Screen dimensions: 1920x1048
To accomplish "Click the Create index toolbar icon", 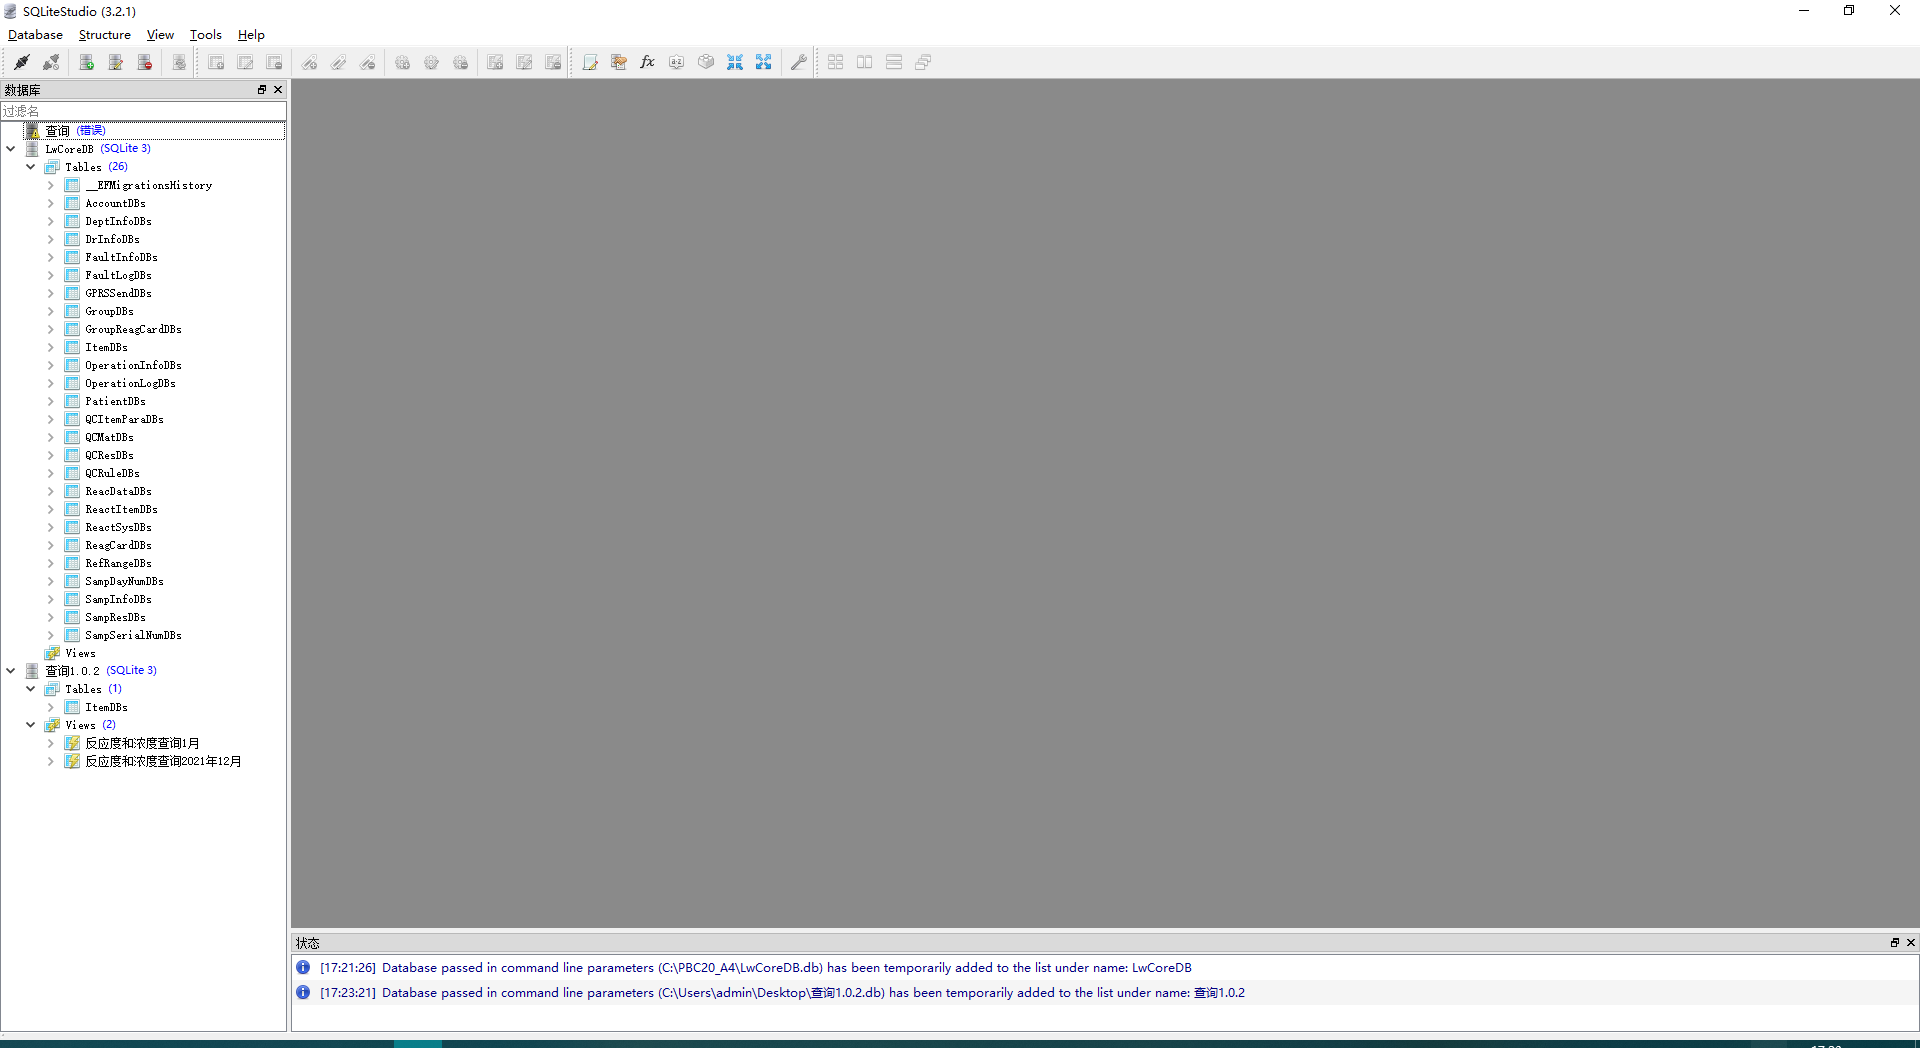I will click(x=310, y=62).
